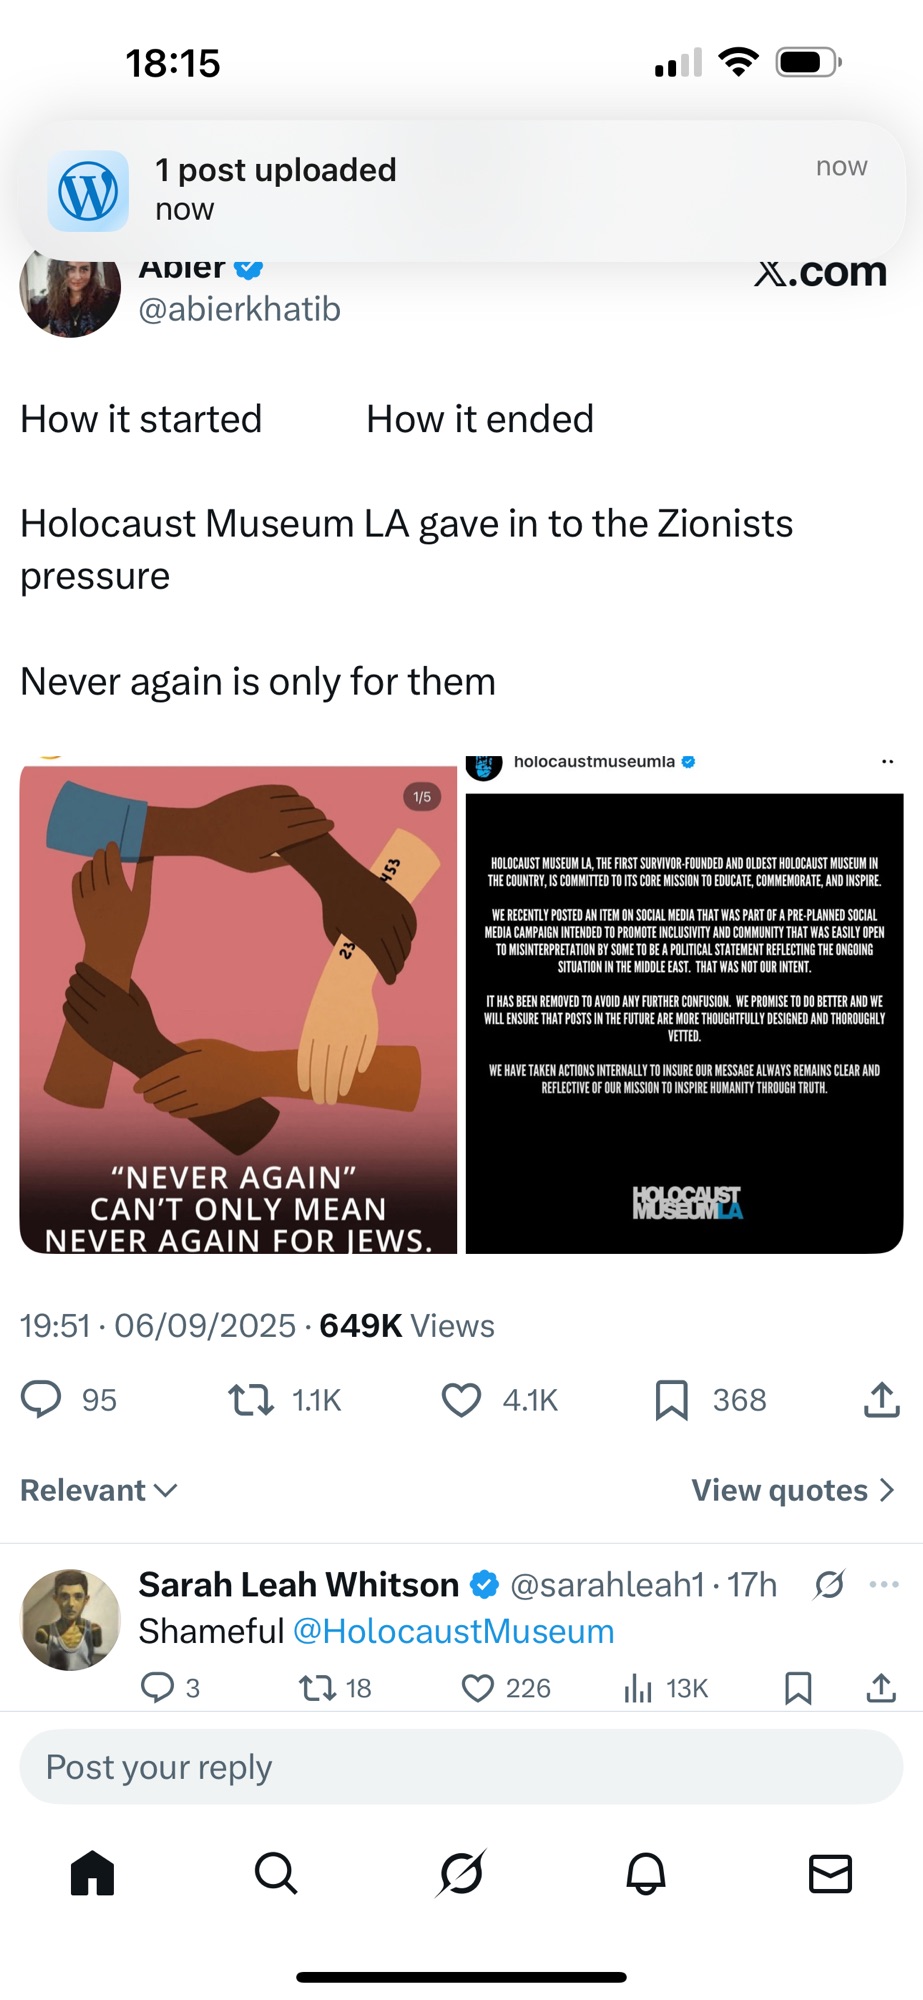Open Search tab in bottom bar
Viewport: 923px width, 2000px height.
pos(276,1872)
